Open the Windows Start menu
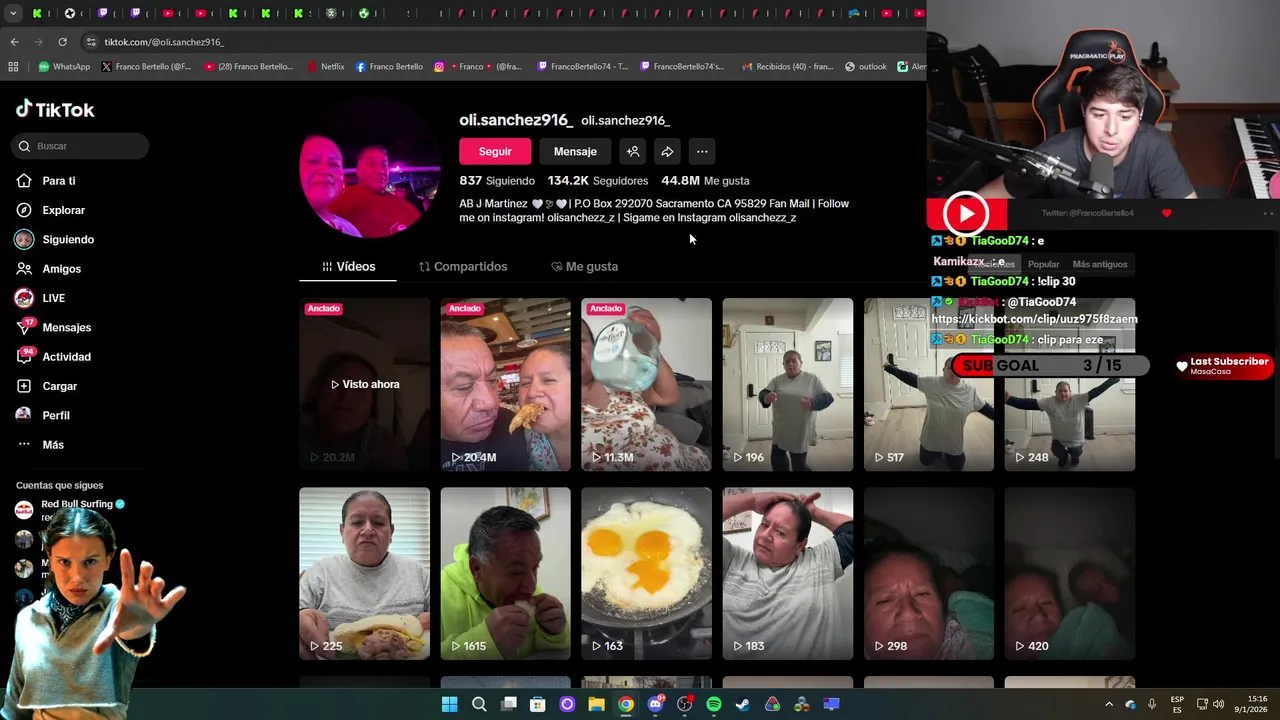The height and width of the screenshot is (720, 1280). pos(449,705)
